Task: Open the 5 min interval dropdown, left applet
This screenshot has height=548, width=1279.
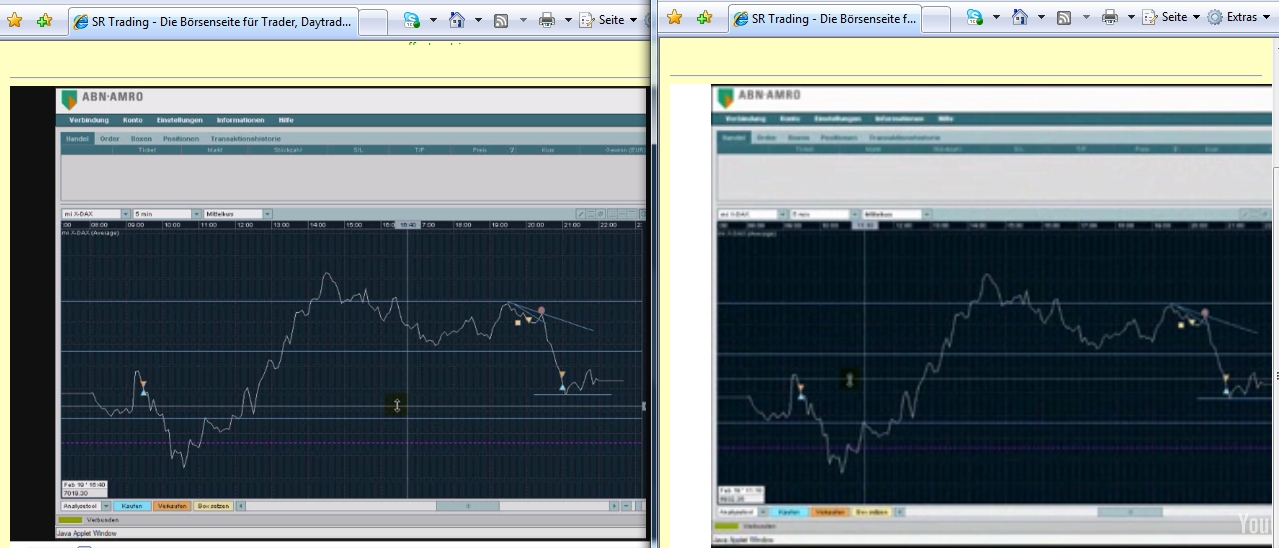Action: [x=167, y=213]
